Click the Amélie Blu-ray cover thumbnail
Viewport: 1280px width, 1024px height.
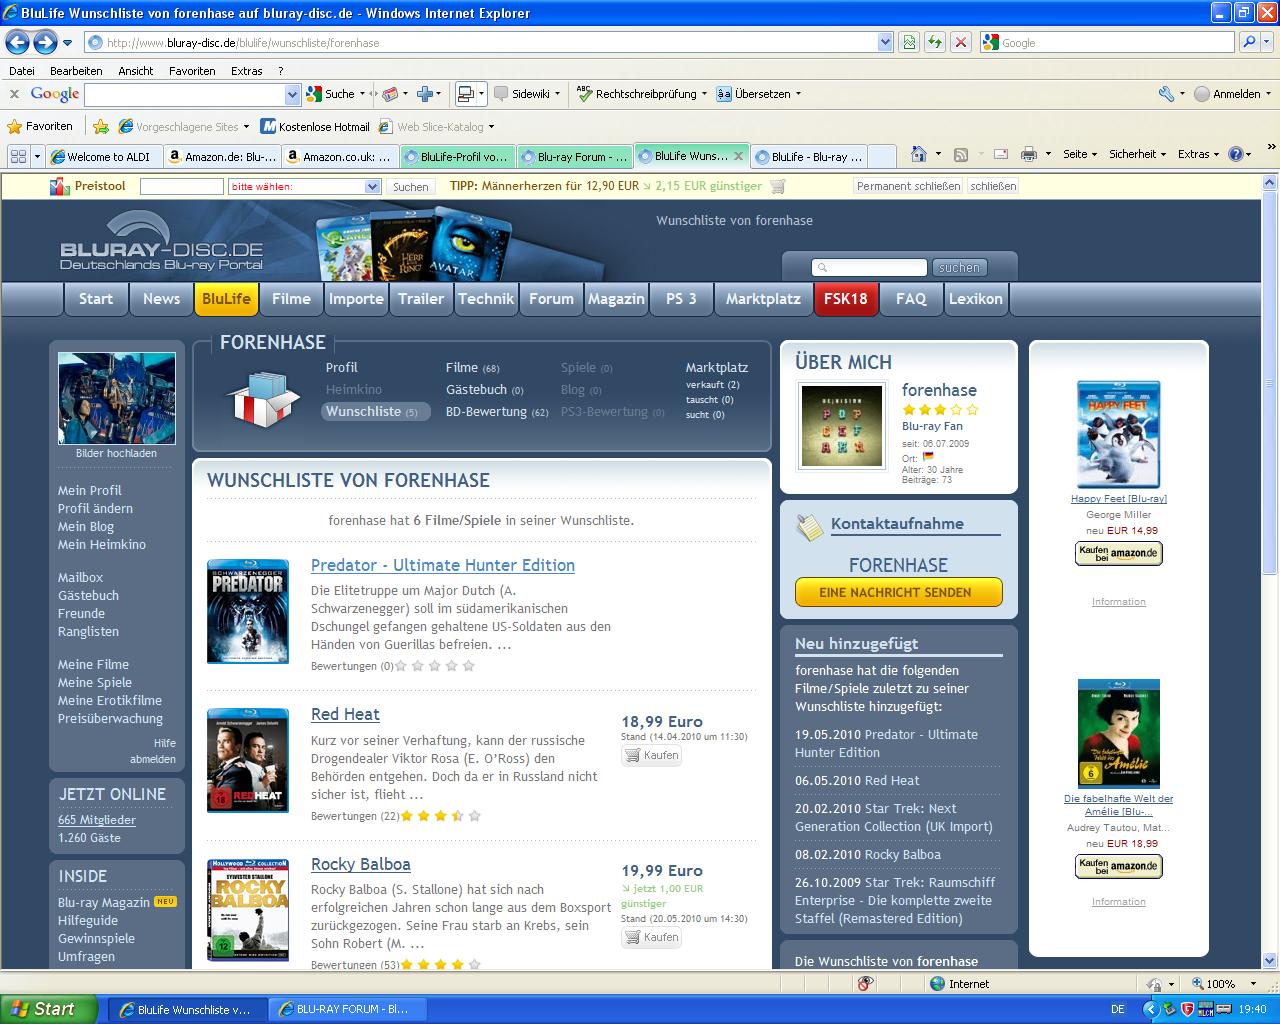coord(1118,734)
